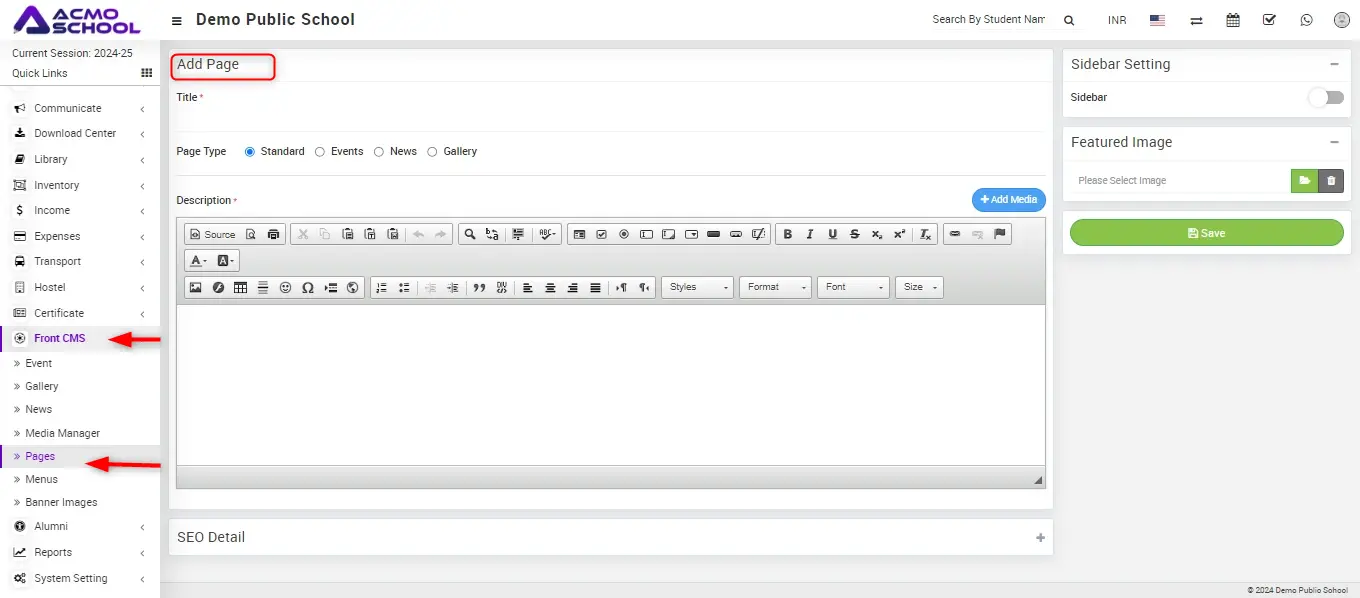
Task: Click the green Save button
Action: pos(1206,233)
